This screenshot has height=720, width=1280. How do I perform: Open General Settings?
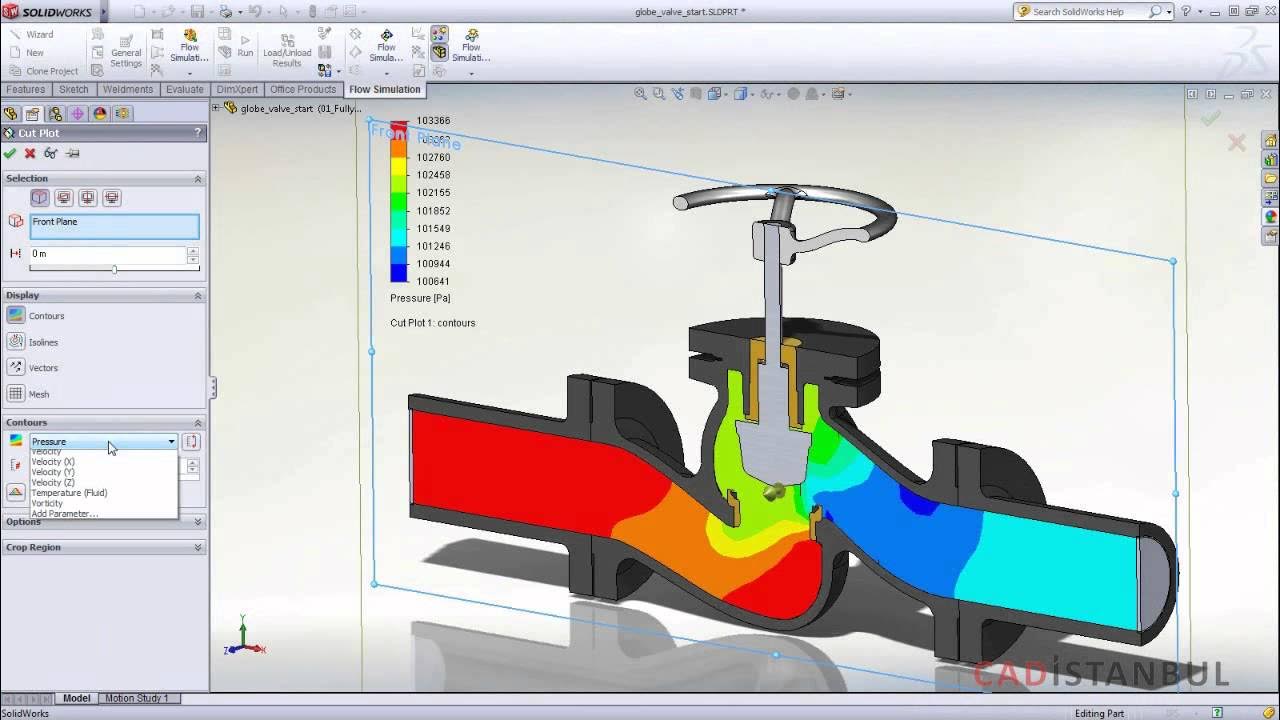click(x=126, y=50)
